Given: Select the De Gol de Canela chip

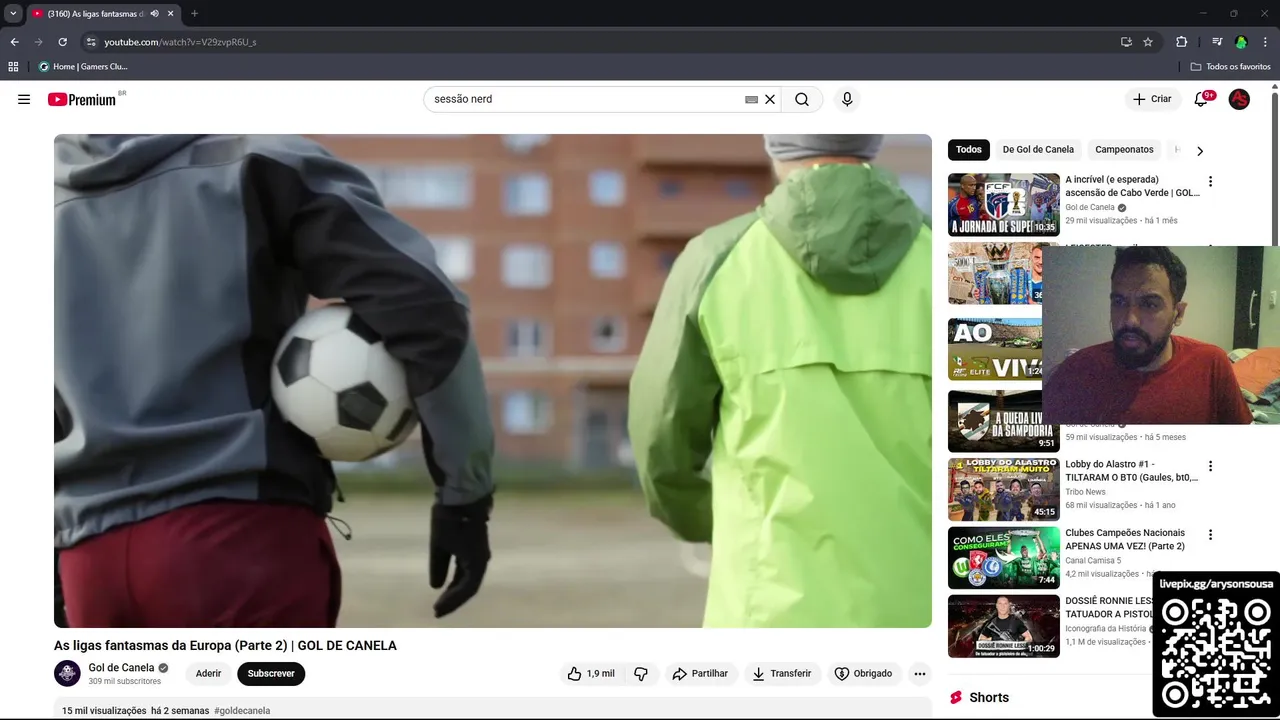Looking at the screenshot, I should 1038,150.
